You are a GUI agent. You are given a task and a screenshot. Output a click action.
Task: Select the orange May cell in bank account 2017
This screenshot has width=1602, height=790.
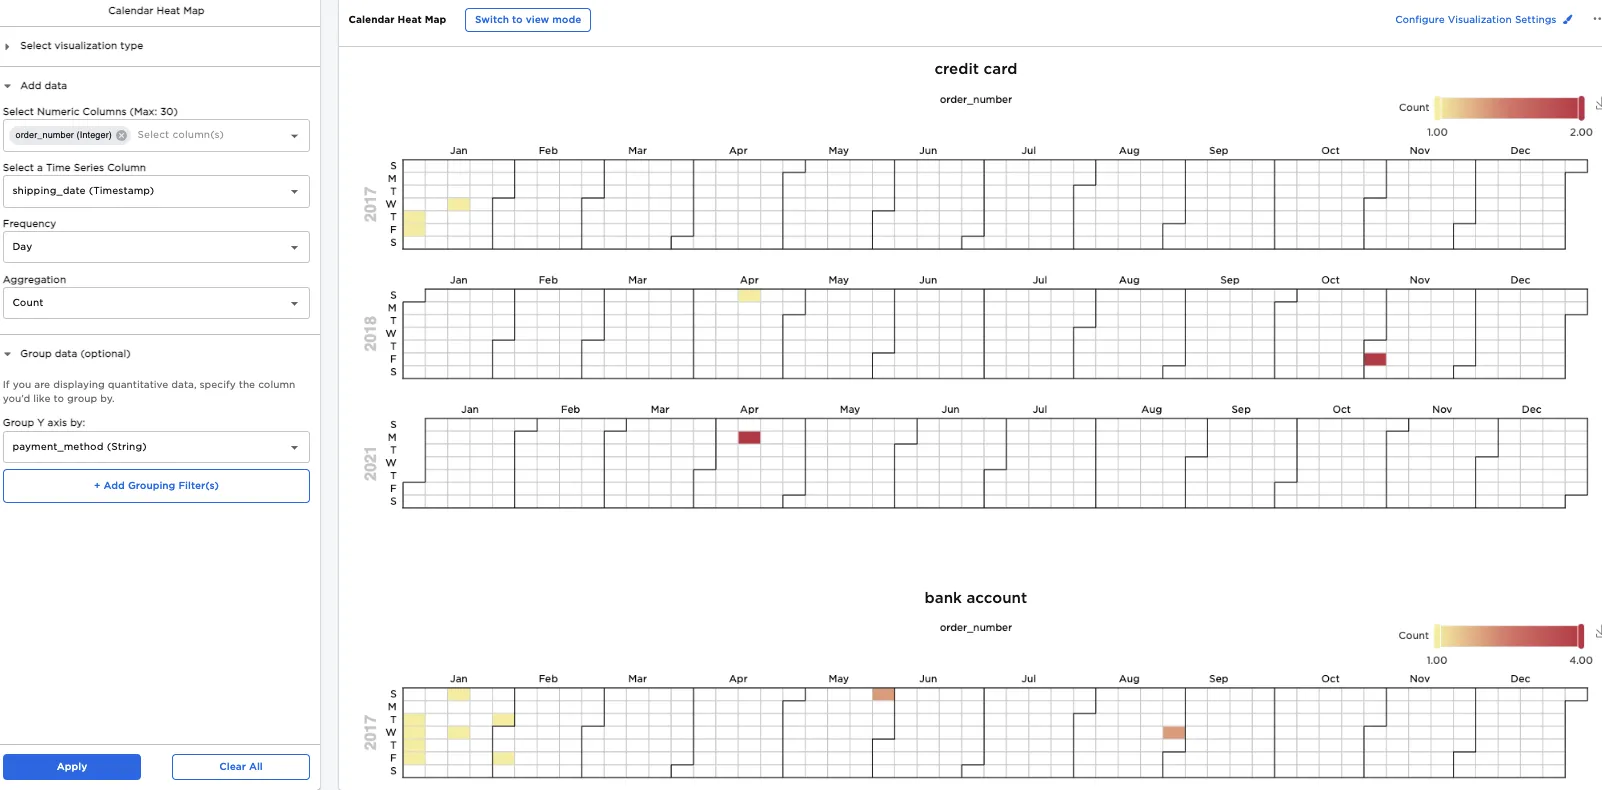881,693
